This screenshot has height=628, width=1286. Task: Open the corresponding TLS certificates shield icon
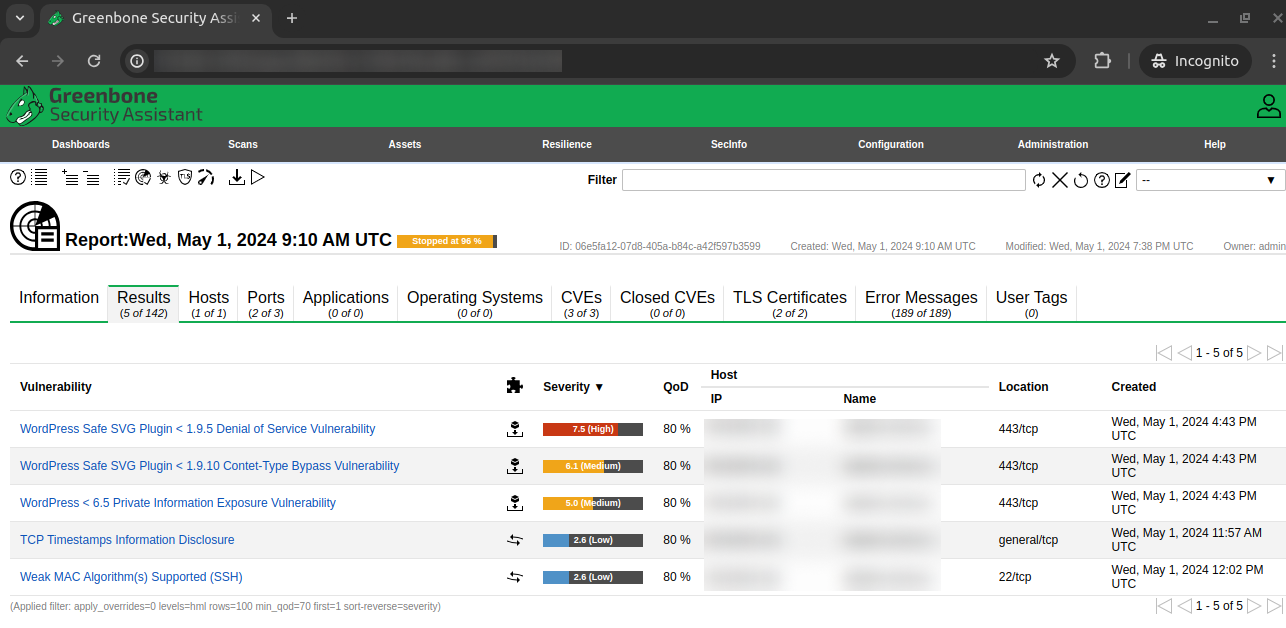185,177
